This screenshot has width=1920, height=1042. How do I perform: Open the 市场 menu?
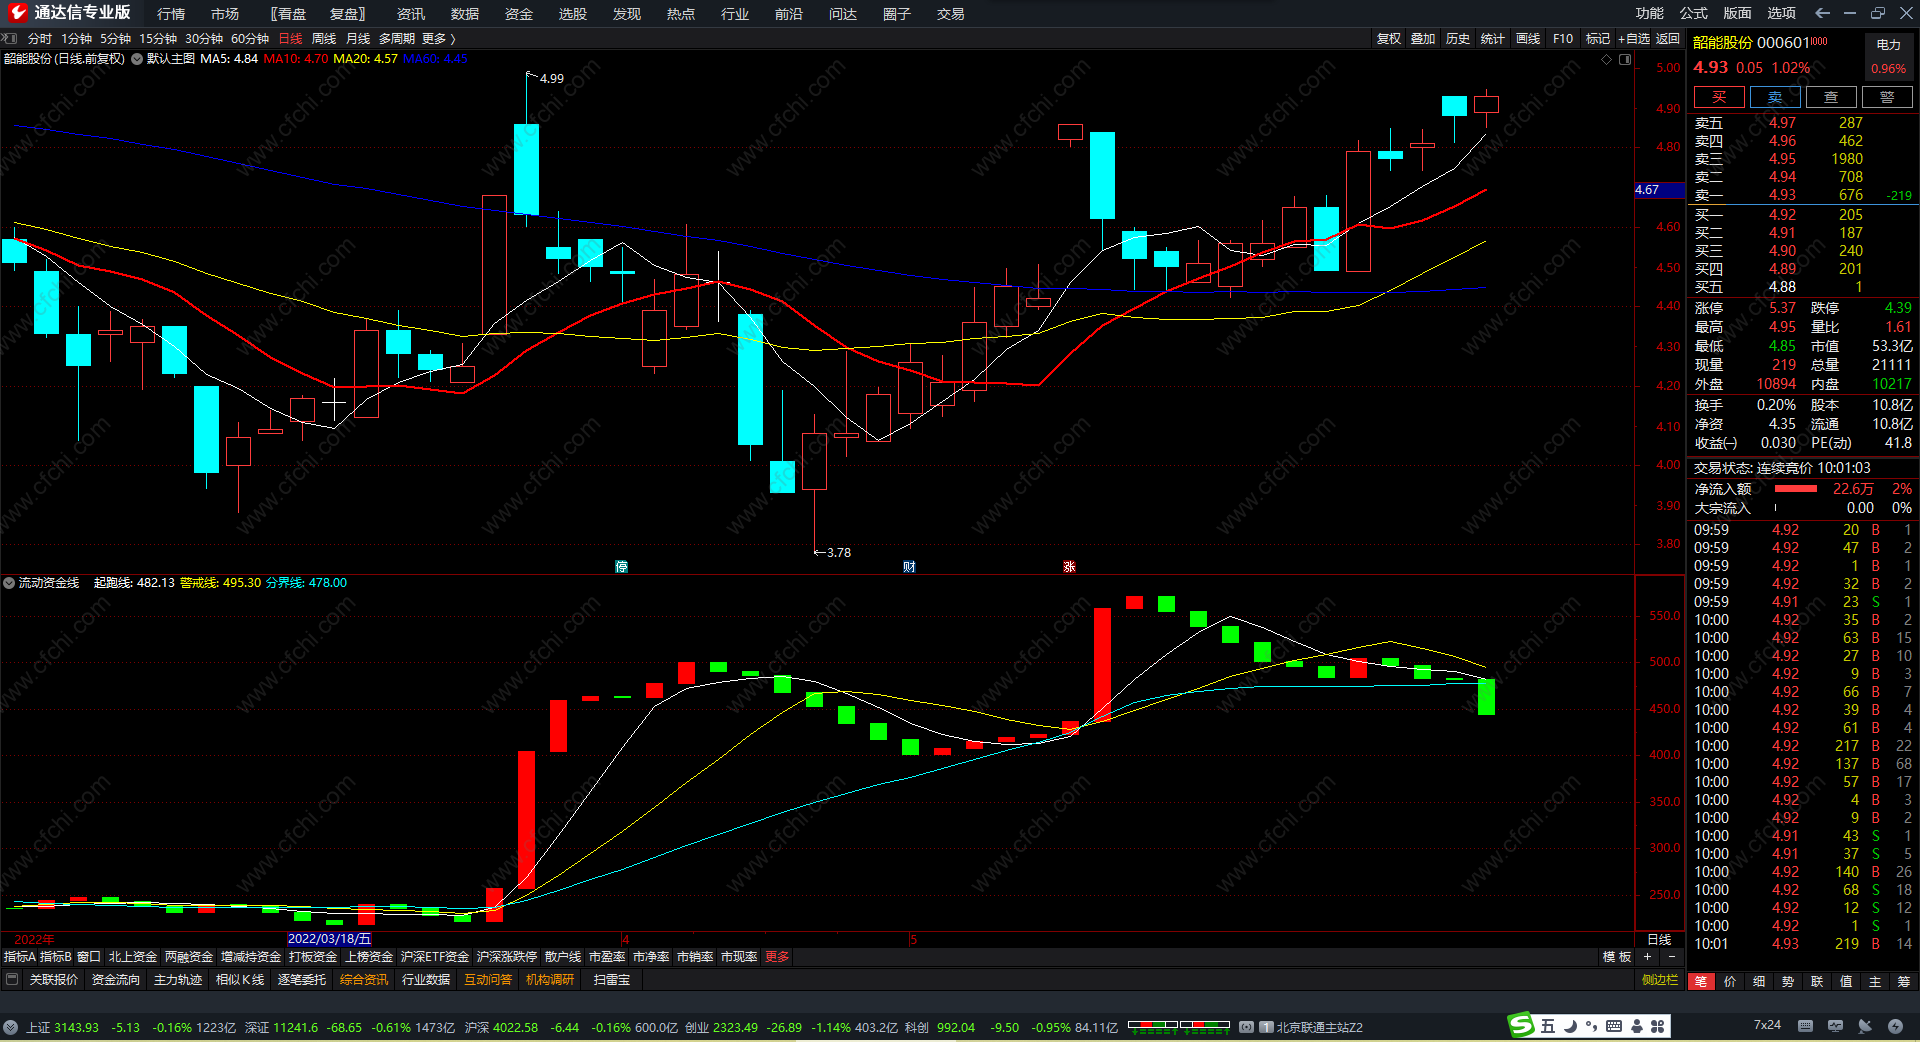click(225, 14)
